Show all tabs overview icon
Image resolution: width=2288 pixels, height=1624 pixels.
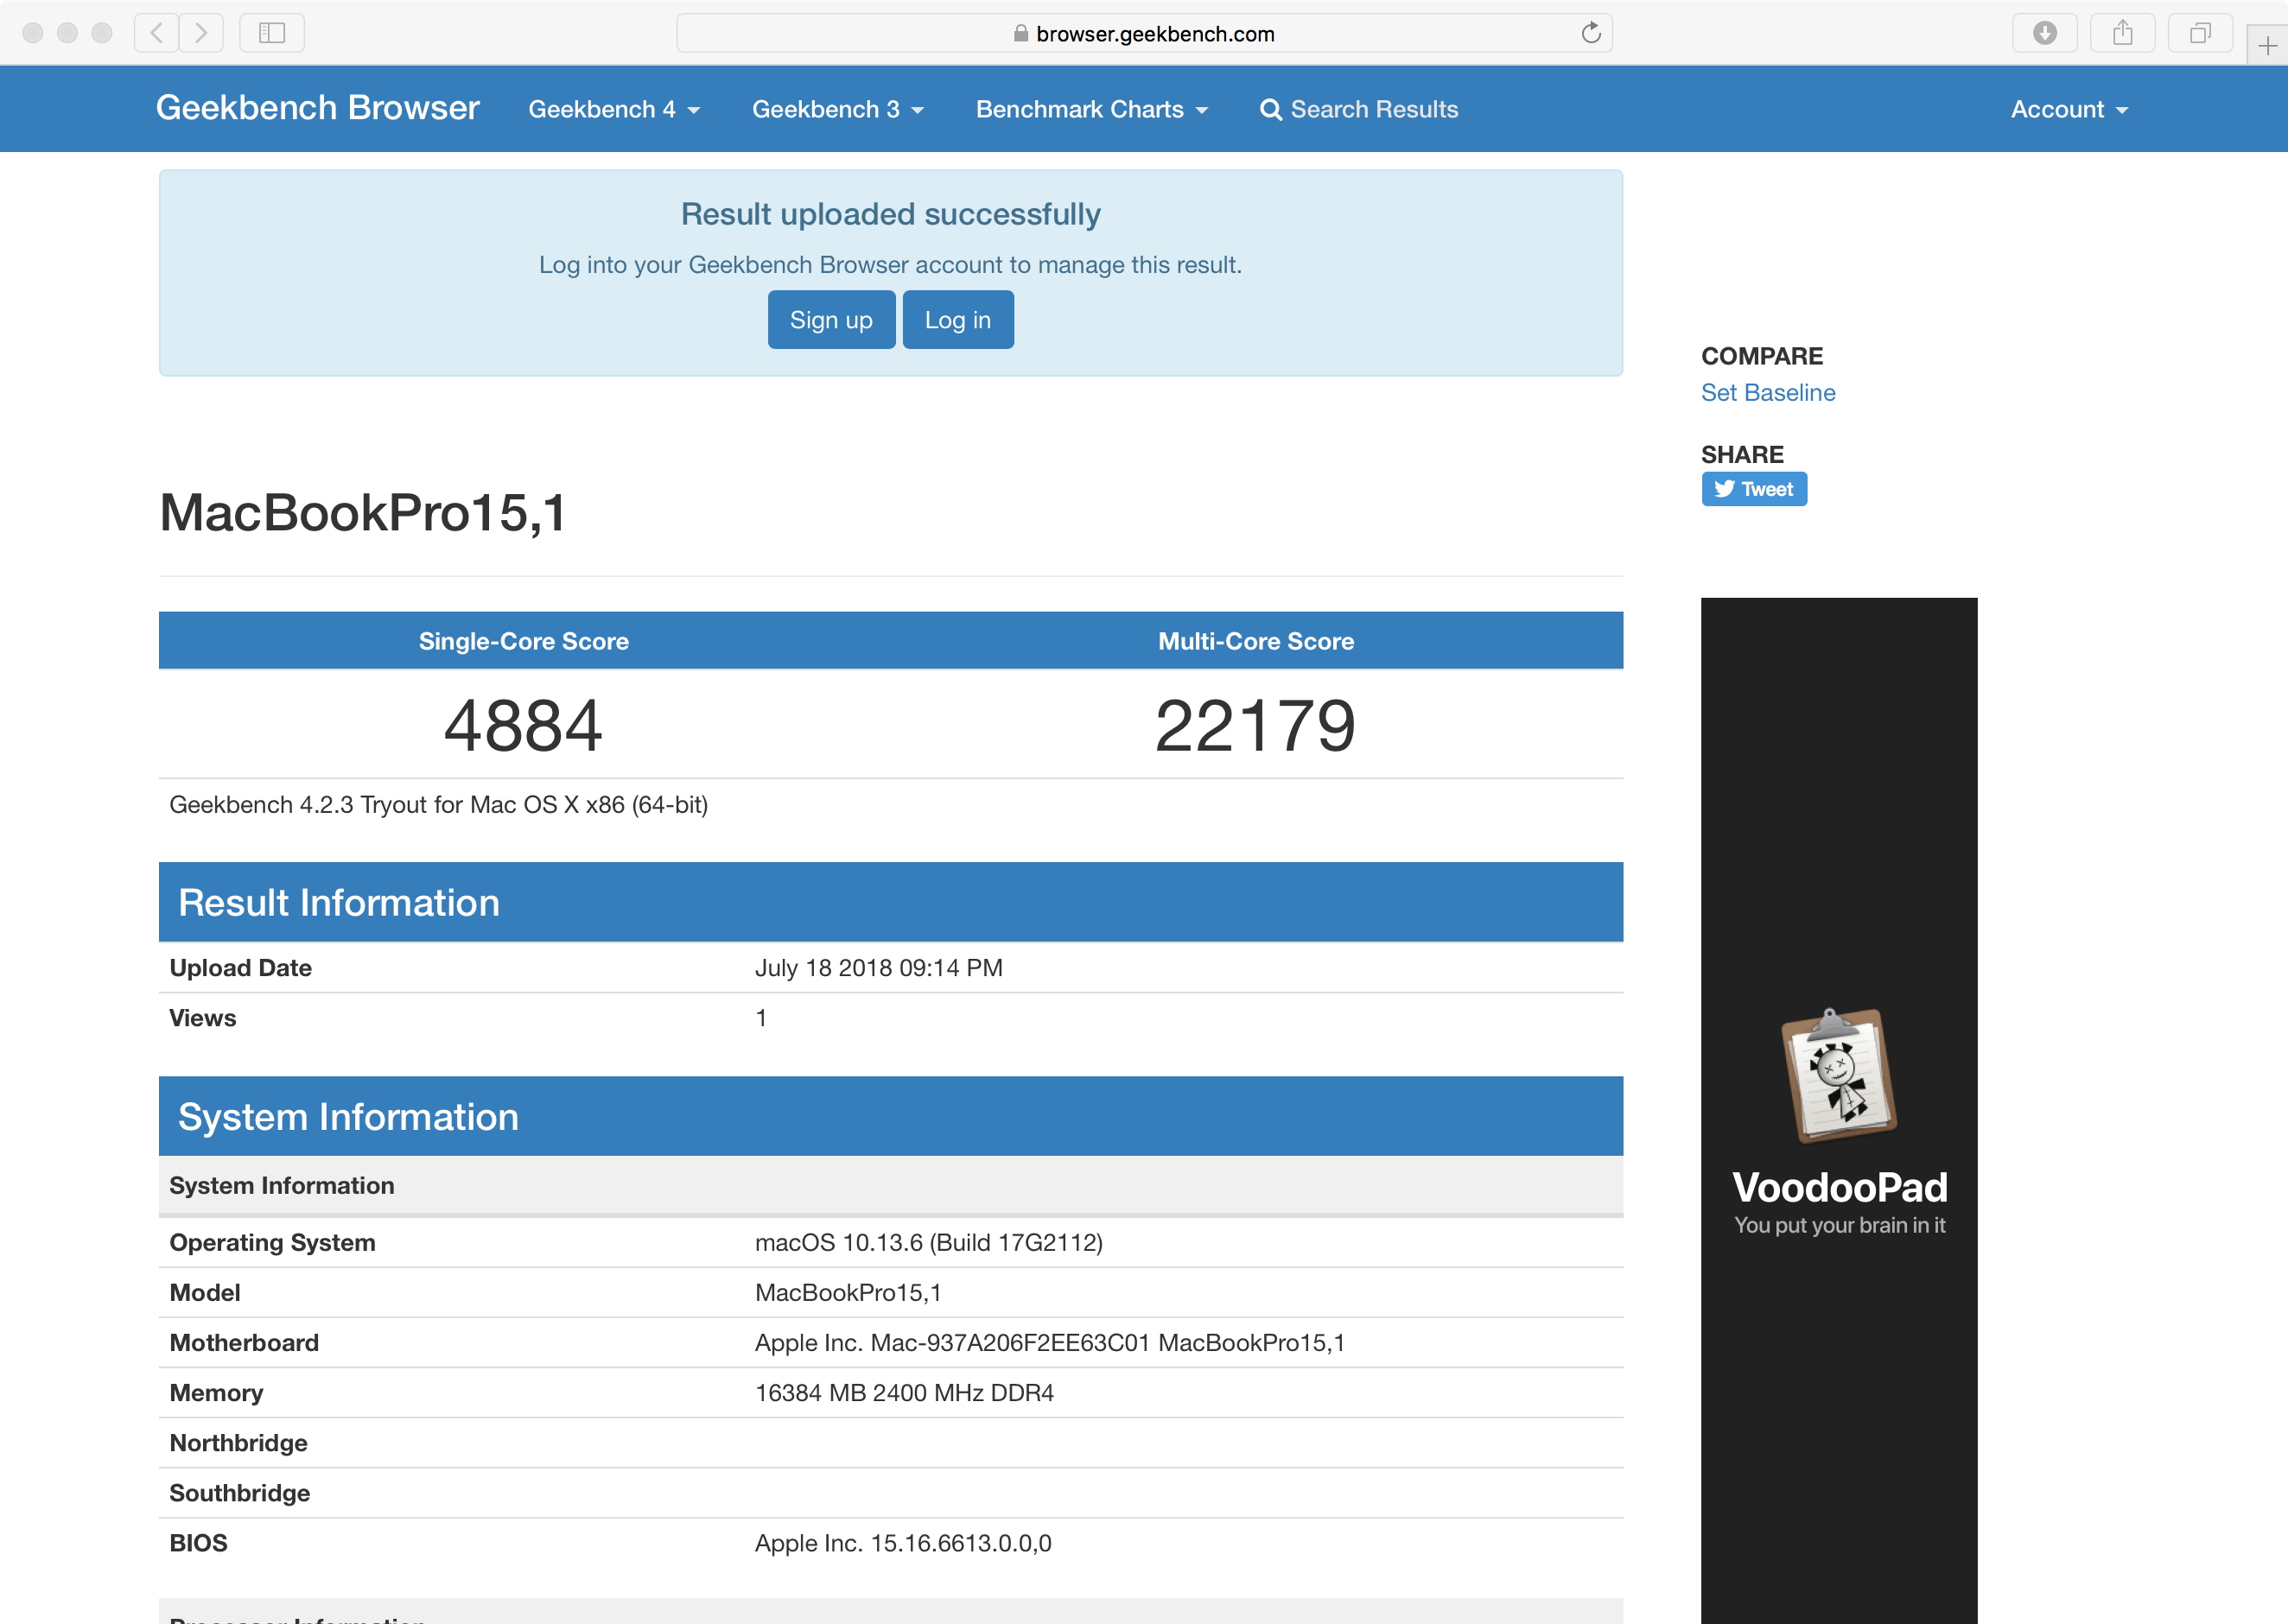click(x=2199, y=33)
